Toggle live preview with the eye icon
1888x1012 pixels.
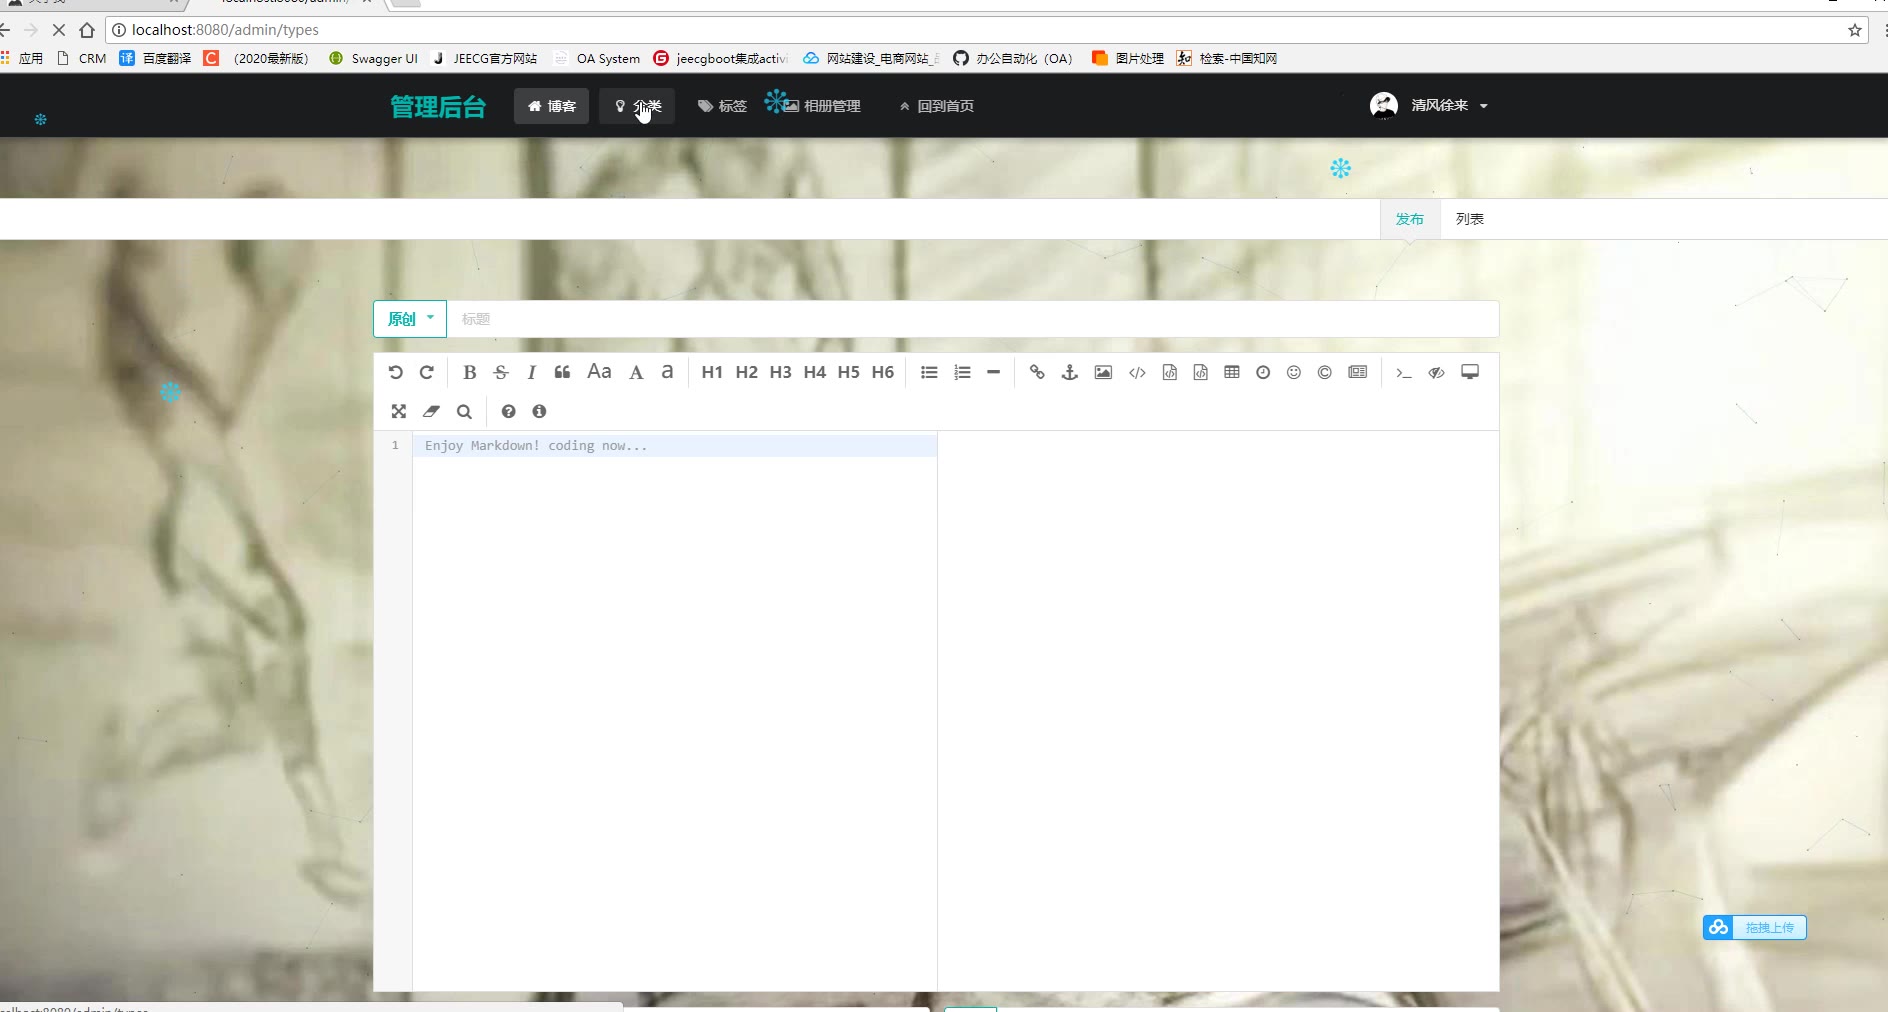[1436, 372]
